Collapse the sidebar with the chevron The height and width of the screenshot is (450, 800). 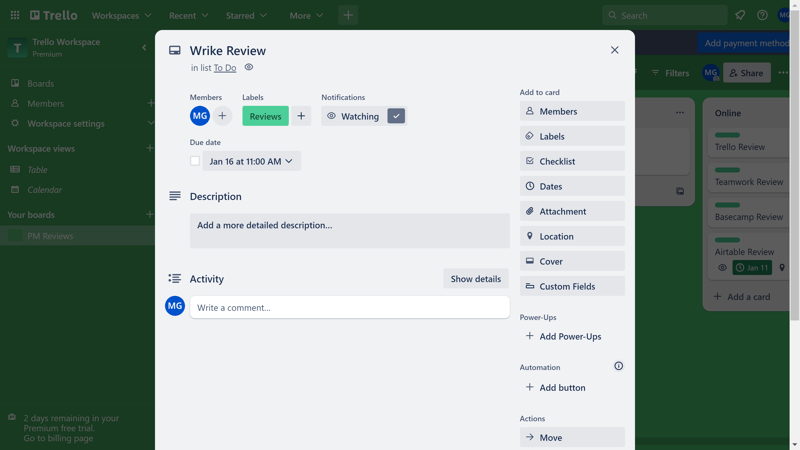click(x=144, y=47)
